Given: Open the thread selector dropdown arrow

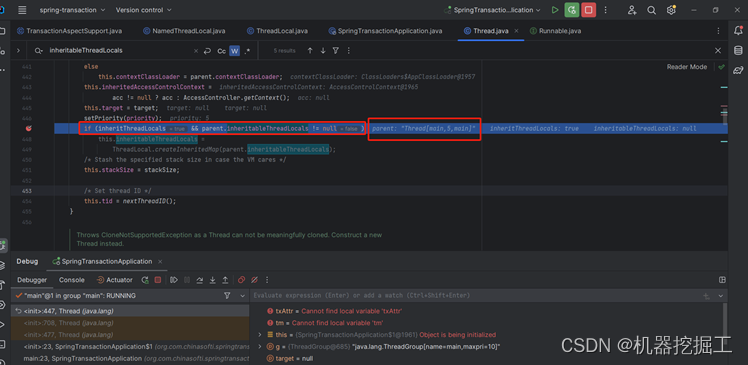Looking at the screenshot, I should [x=242, y=296].
